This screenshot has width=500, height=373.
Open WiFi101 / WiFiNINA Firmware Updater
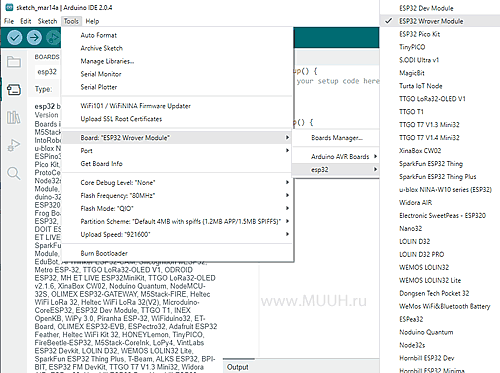pos(177,106)
